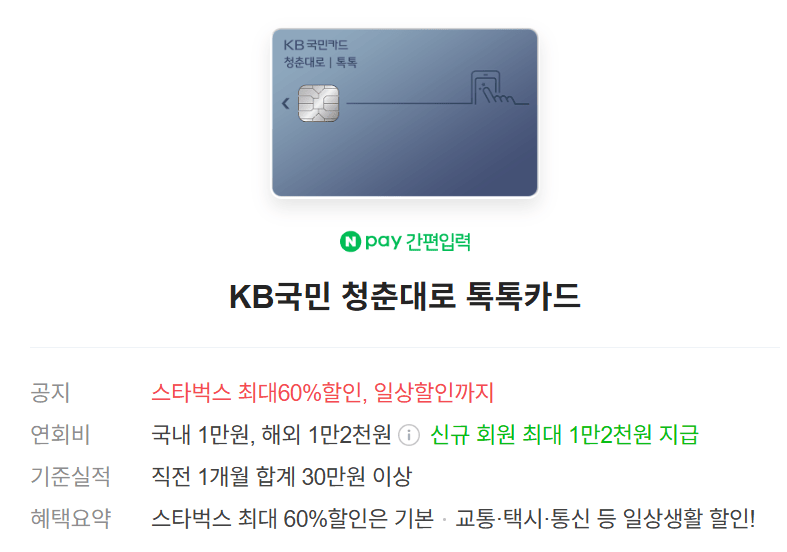This screenshot has height=552, width=787.
Task: Click the 청춘대로 | 톡톡 text on card
Action: tap(320, 62)
